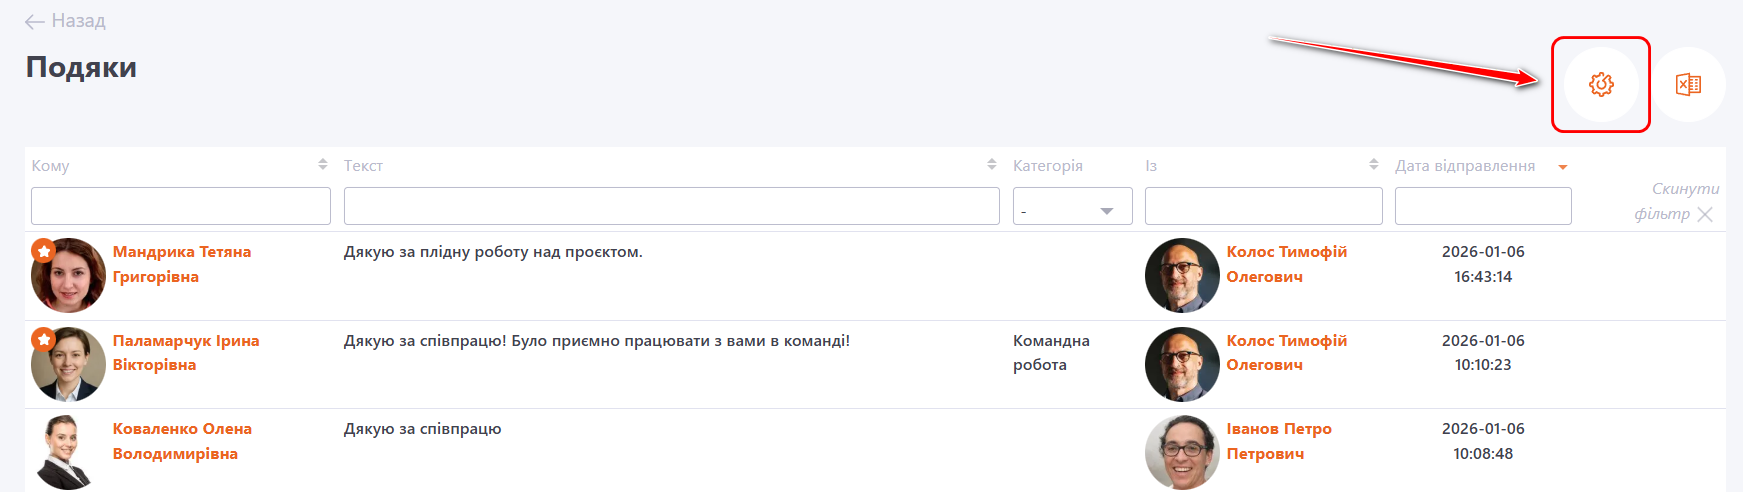Click Іванов Петро's avatar photo

coord(1182,452)
